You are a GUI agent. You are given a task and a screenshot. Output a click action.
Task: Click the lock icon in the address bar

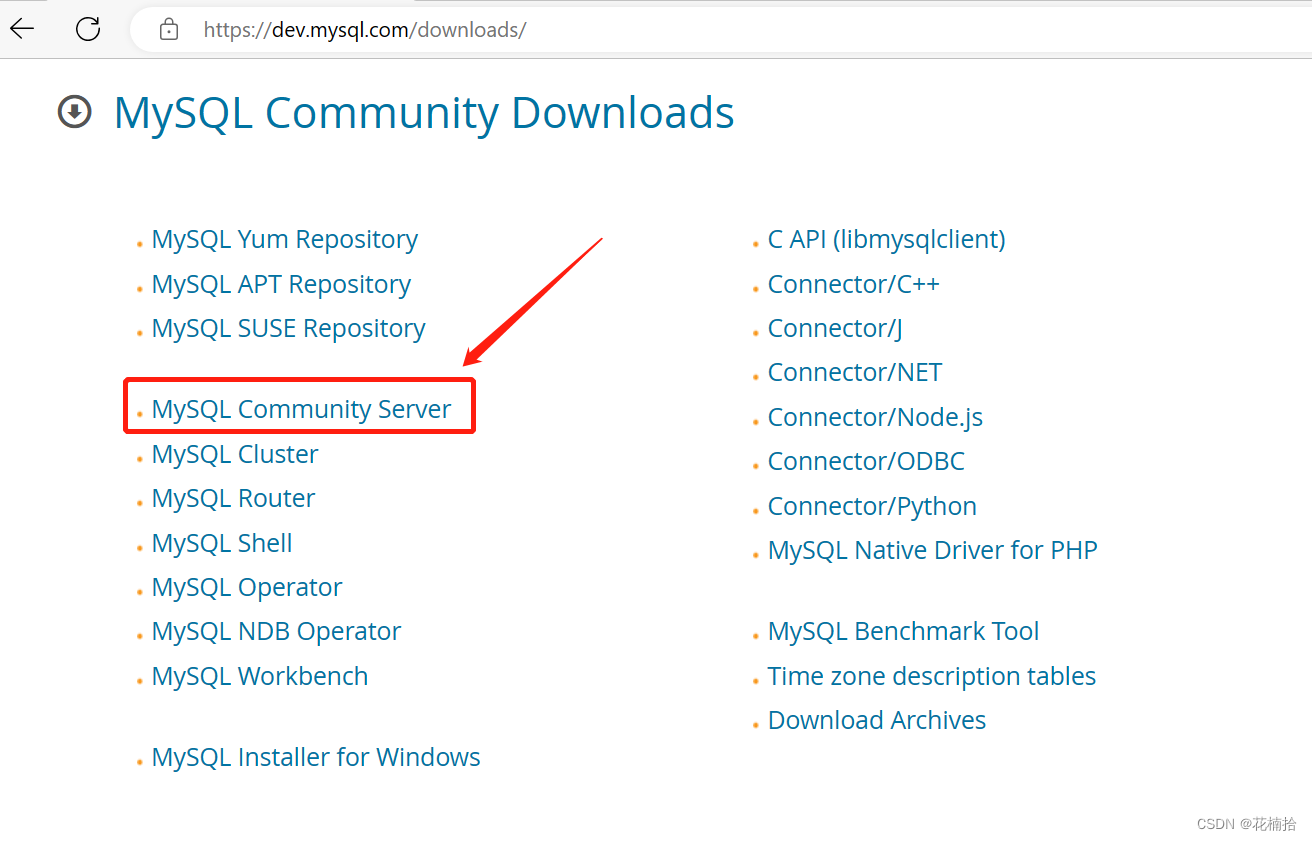click(169, 29)
